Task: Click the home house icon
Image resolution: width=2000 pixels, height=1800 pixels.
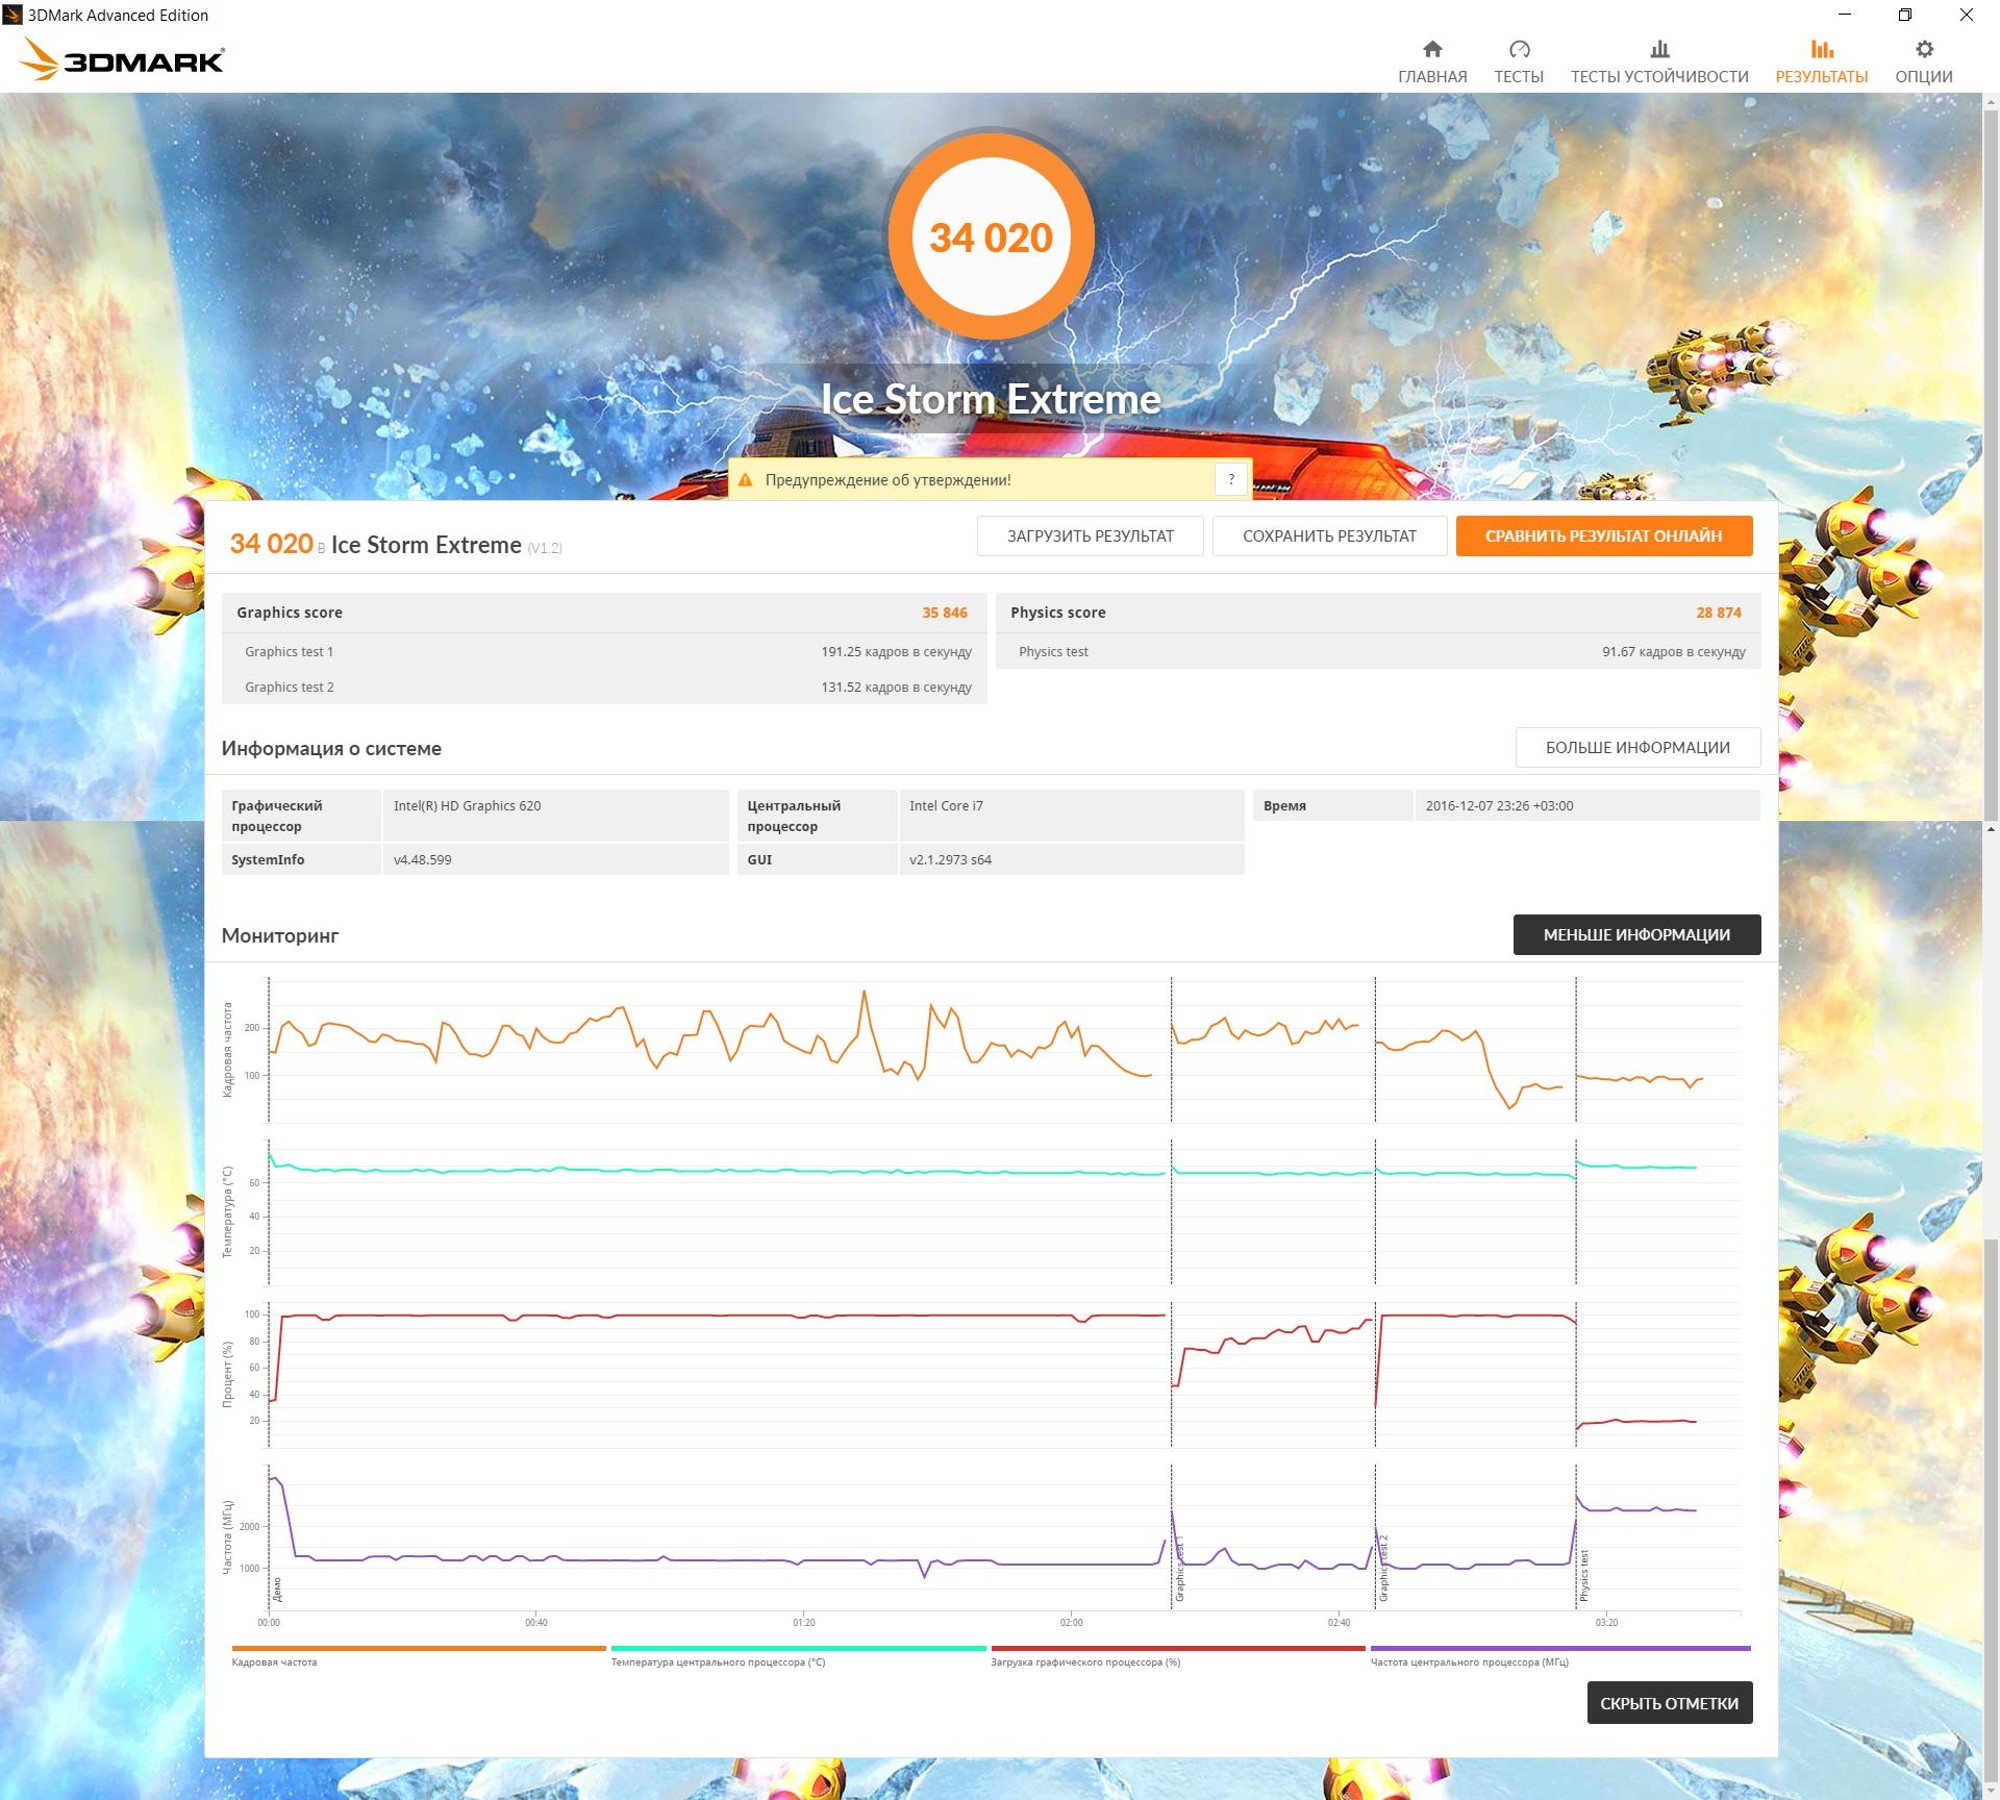Action: pyautogui.click(x=1432, y=49)
